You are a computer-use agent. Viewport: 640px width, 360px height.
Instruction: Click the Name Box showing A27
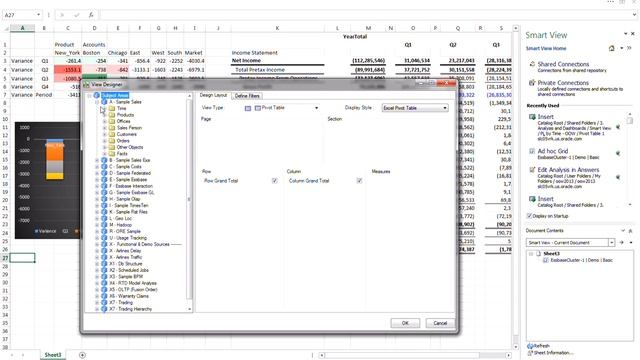tap(20, 15)
